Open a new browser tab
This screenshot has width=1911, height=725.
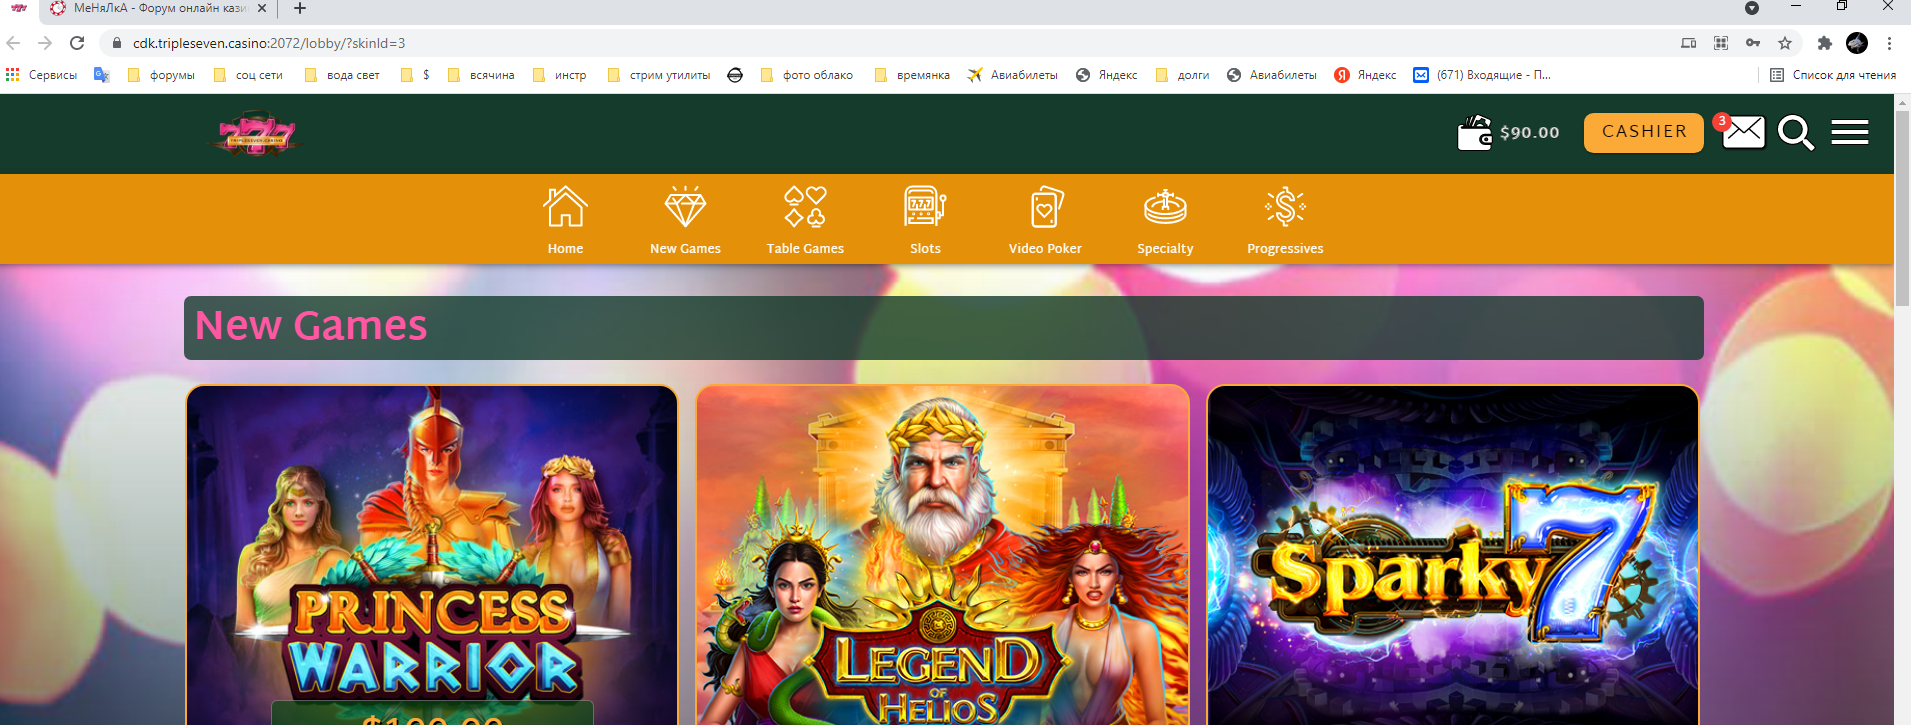click(300, 8)
